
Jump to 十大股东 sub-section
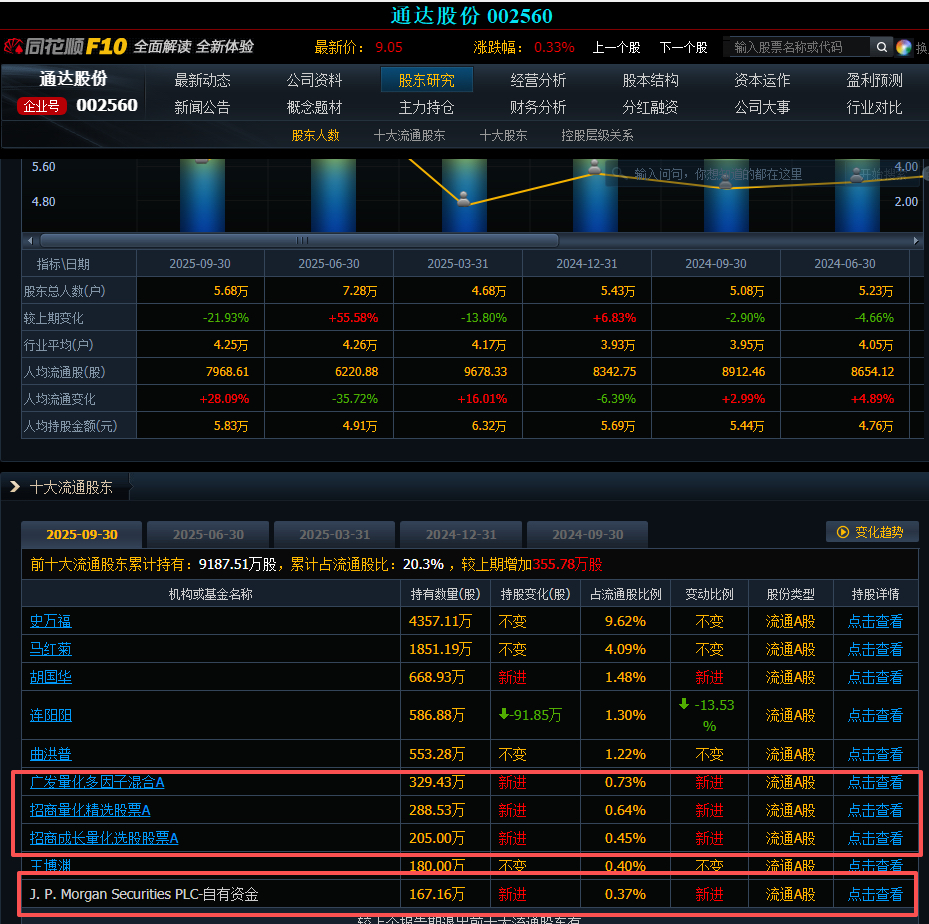(503, 136)
